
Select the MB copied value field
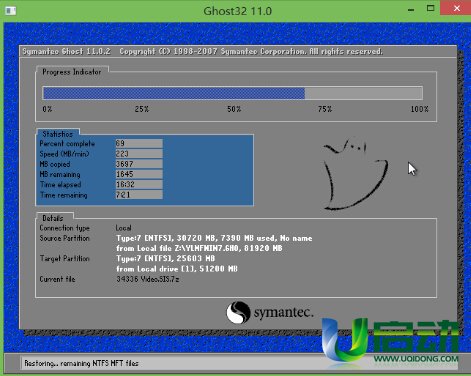point(139,164)
